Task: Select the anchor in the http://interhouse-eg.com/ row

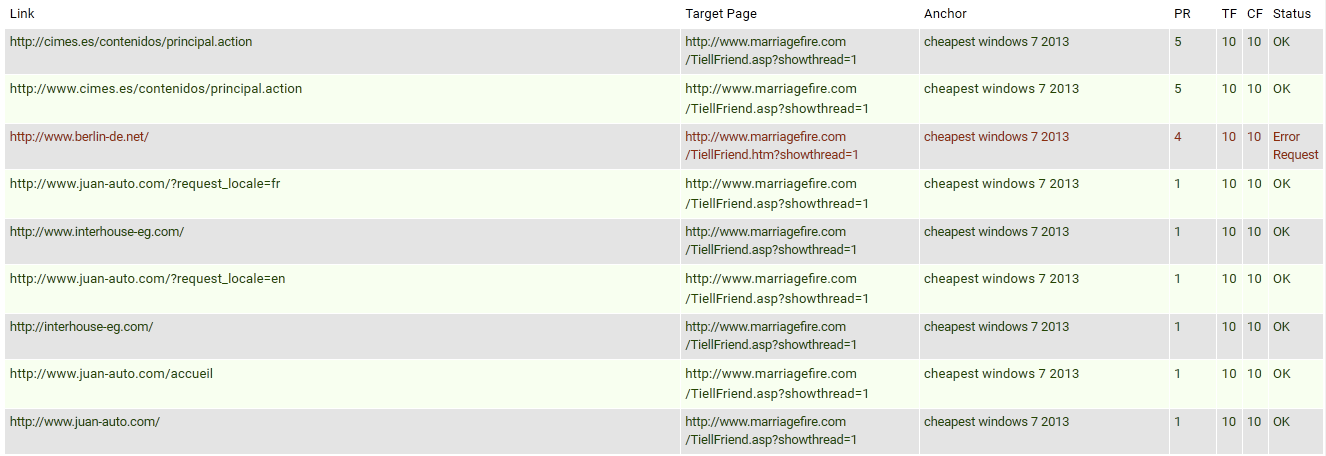Action: (996, 327)
